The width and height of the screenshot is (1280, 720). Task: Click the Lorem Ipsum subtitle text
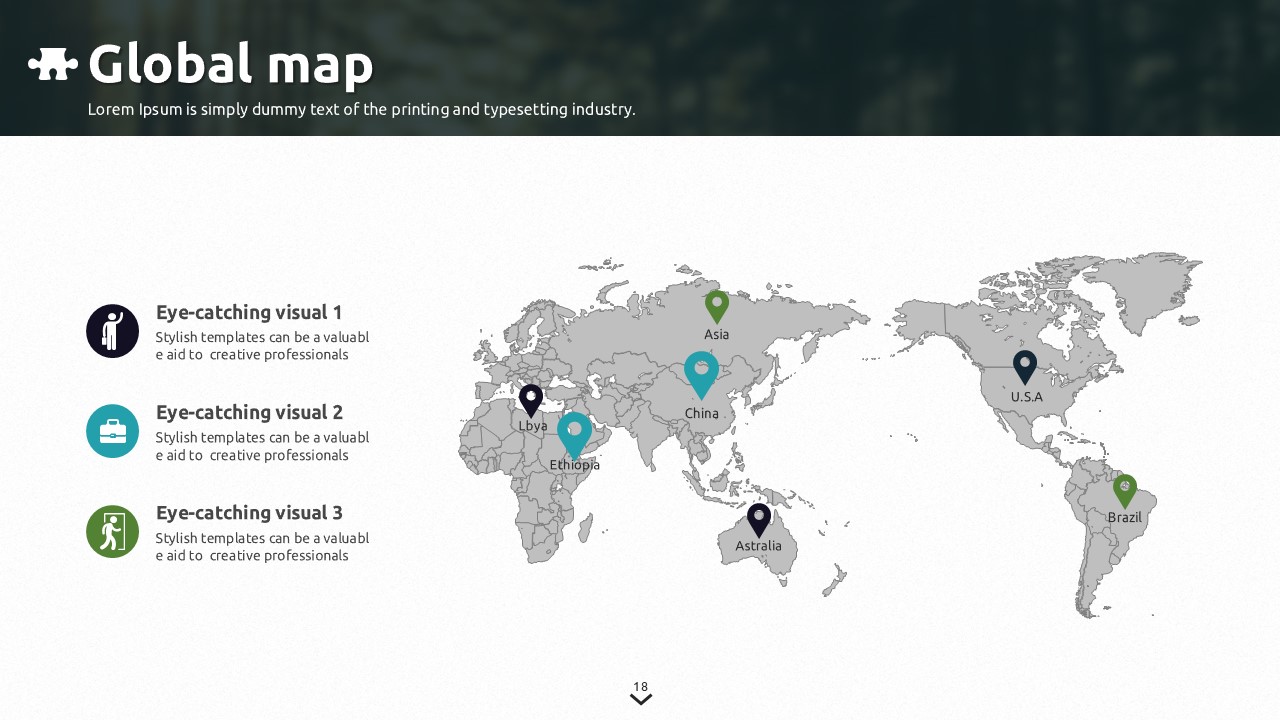[x=361, y=109]
